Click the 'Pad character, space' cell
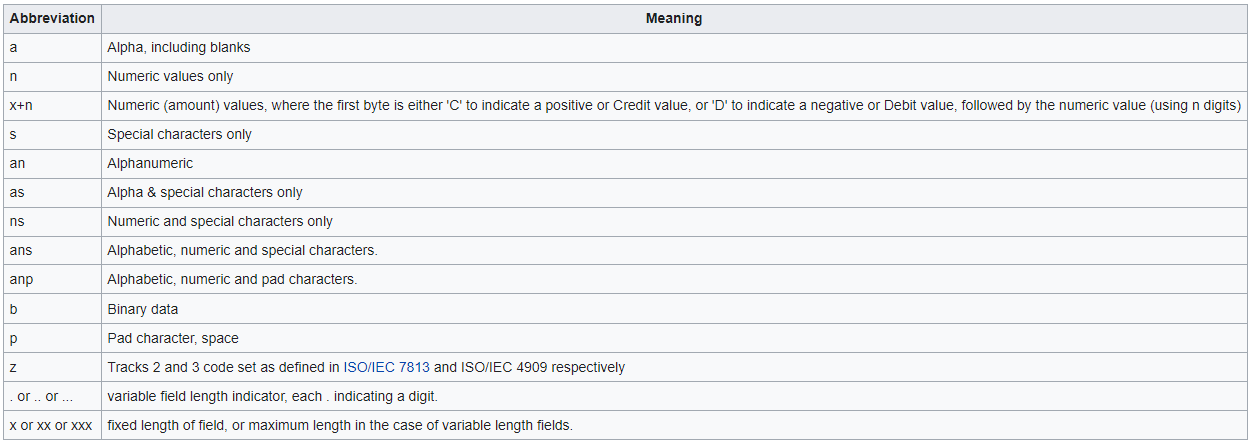 (x=173, y=338)
